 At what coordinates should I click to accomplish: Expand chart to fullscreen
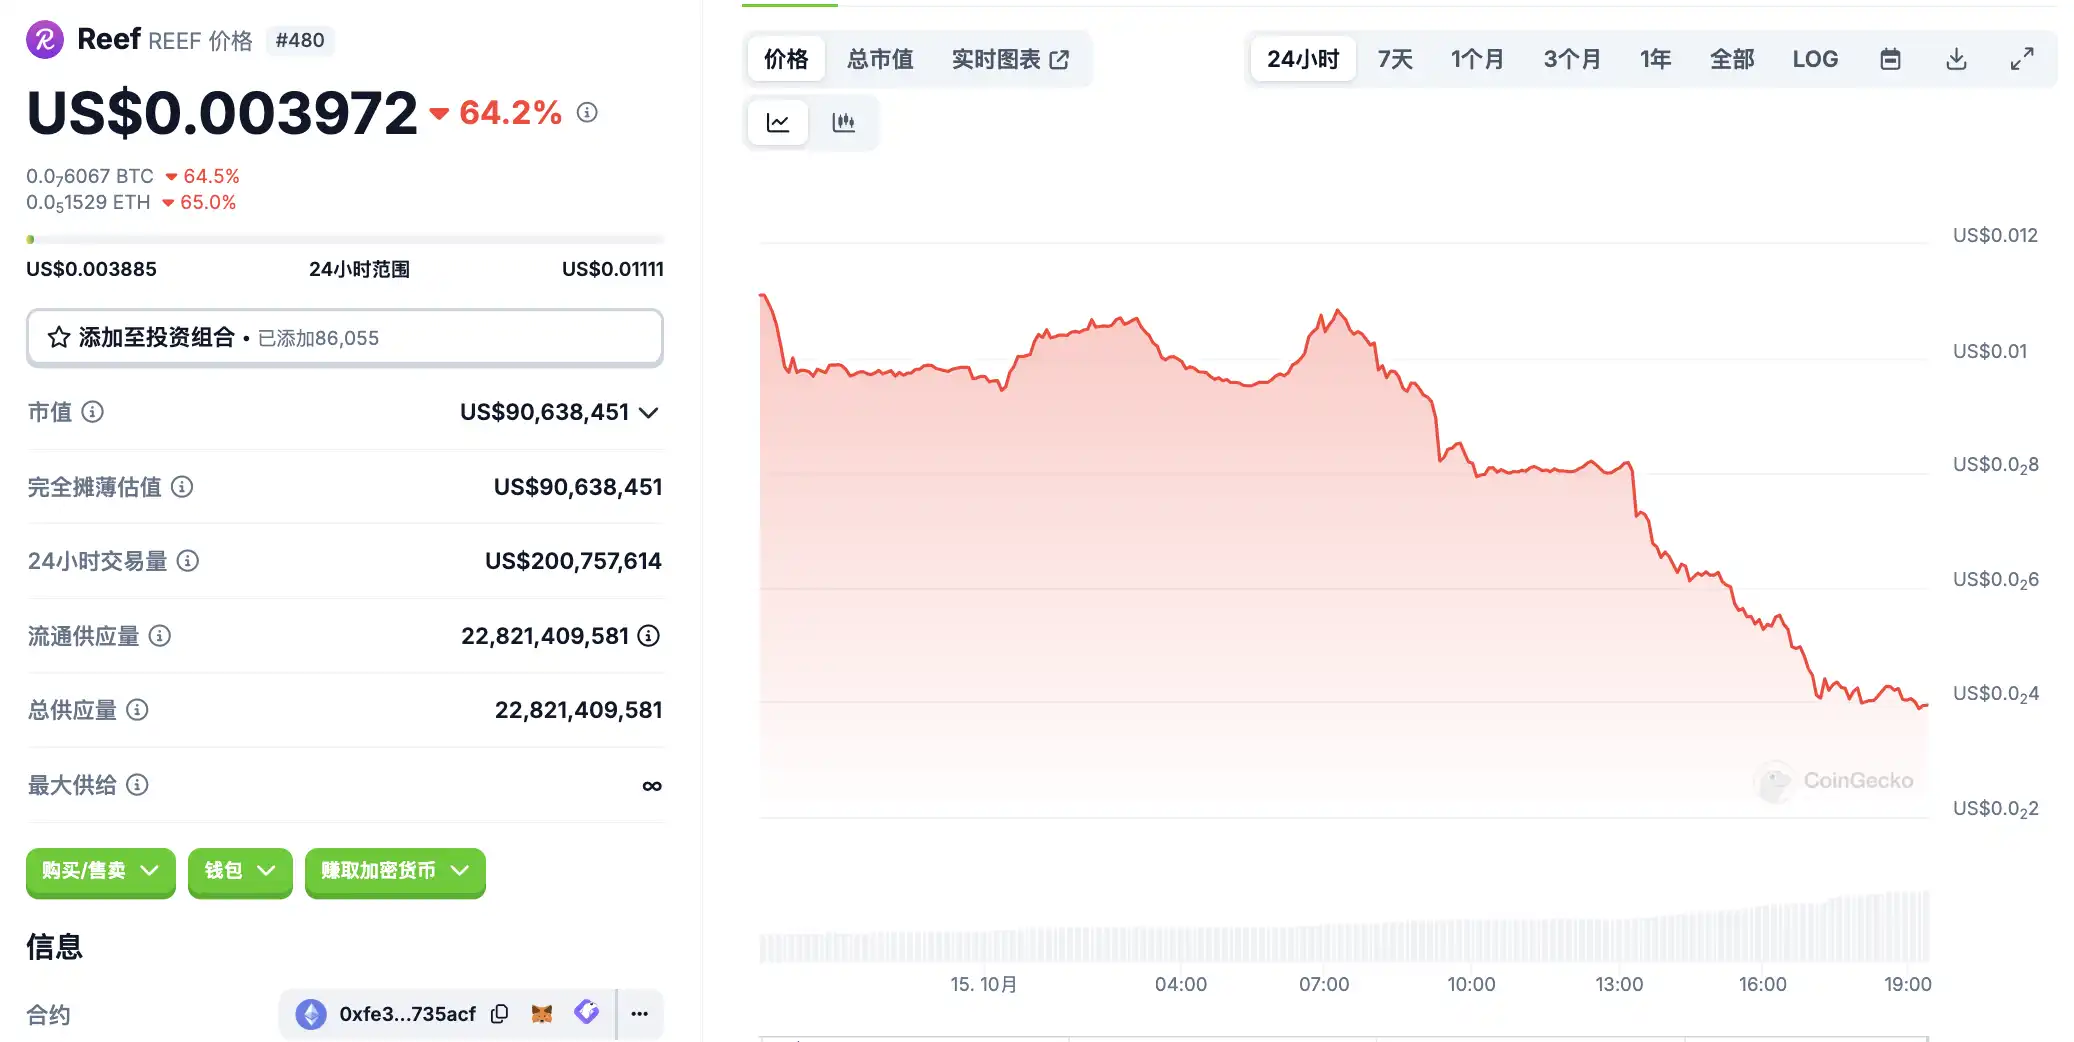pyautogui.click(x=2021, y=60)
